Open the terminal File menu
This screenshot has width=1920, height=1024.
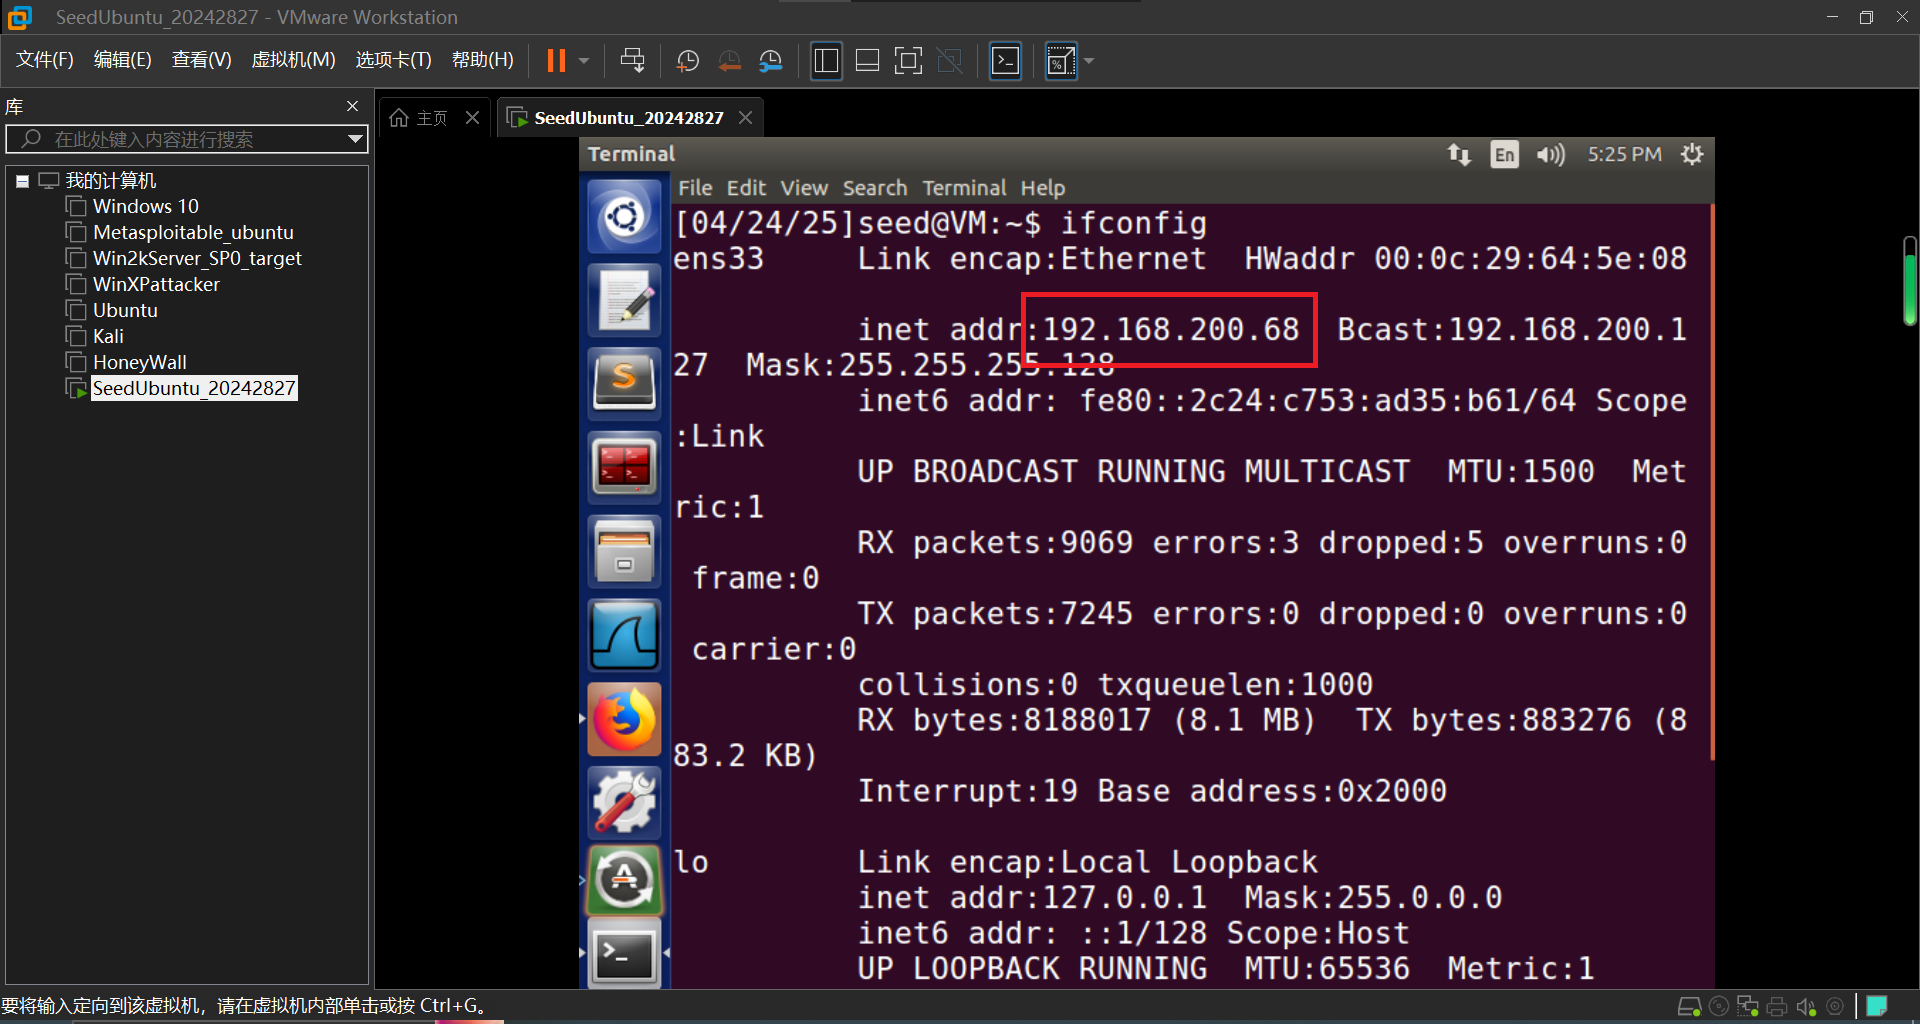coord(695,188)
